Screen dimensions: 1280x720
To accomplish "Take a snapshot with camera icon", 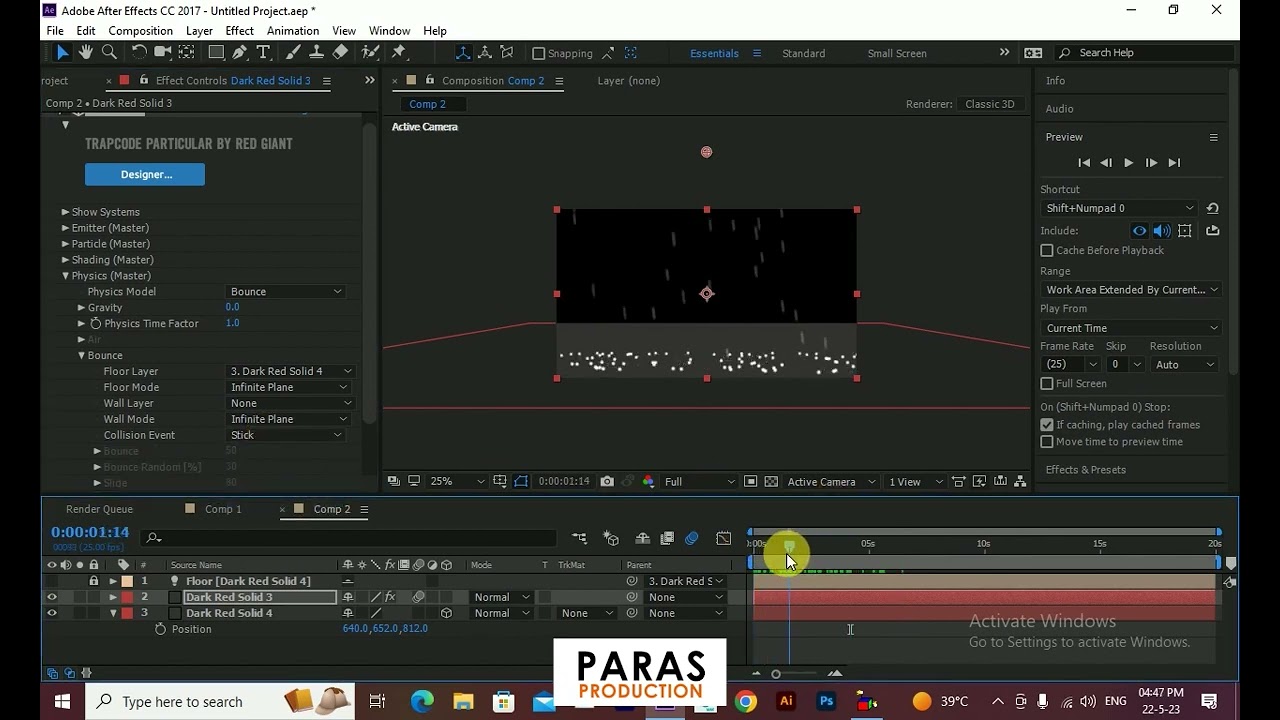I will point(607,482).
